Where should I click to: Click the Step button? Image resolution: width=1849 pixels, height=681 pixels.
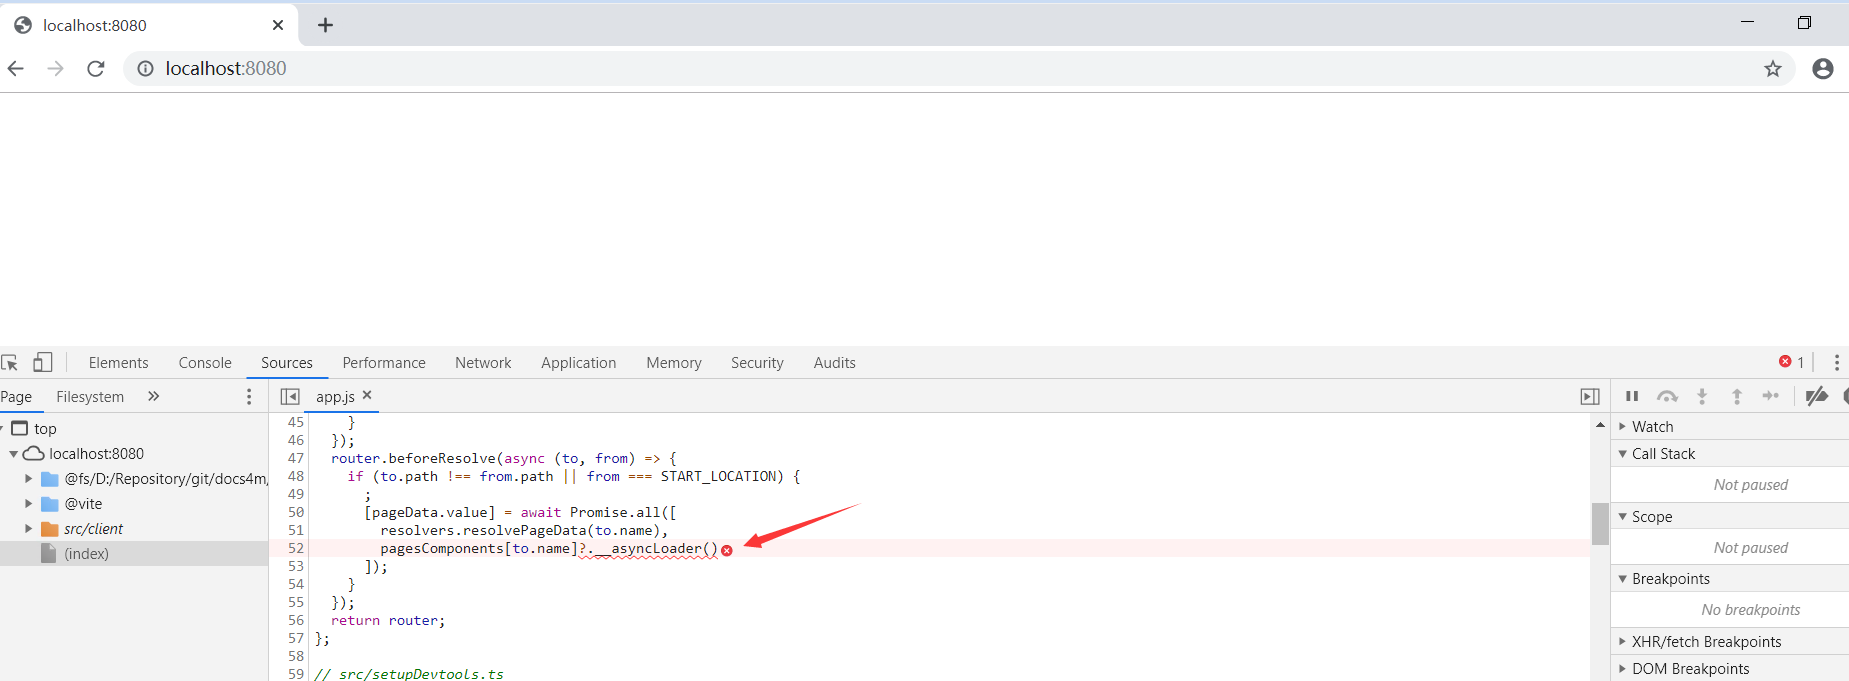pyautogui.click(x=1771, y=396)
